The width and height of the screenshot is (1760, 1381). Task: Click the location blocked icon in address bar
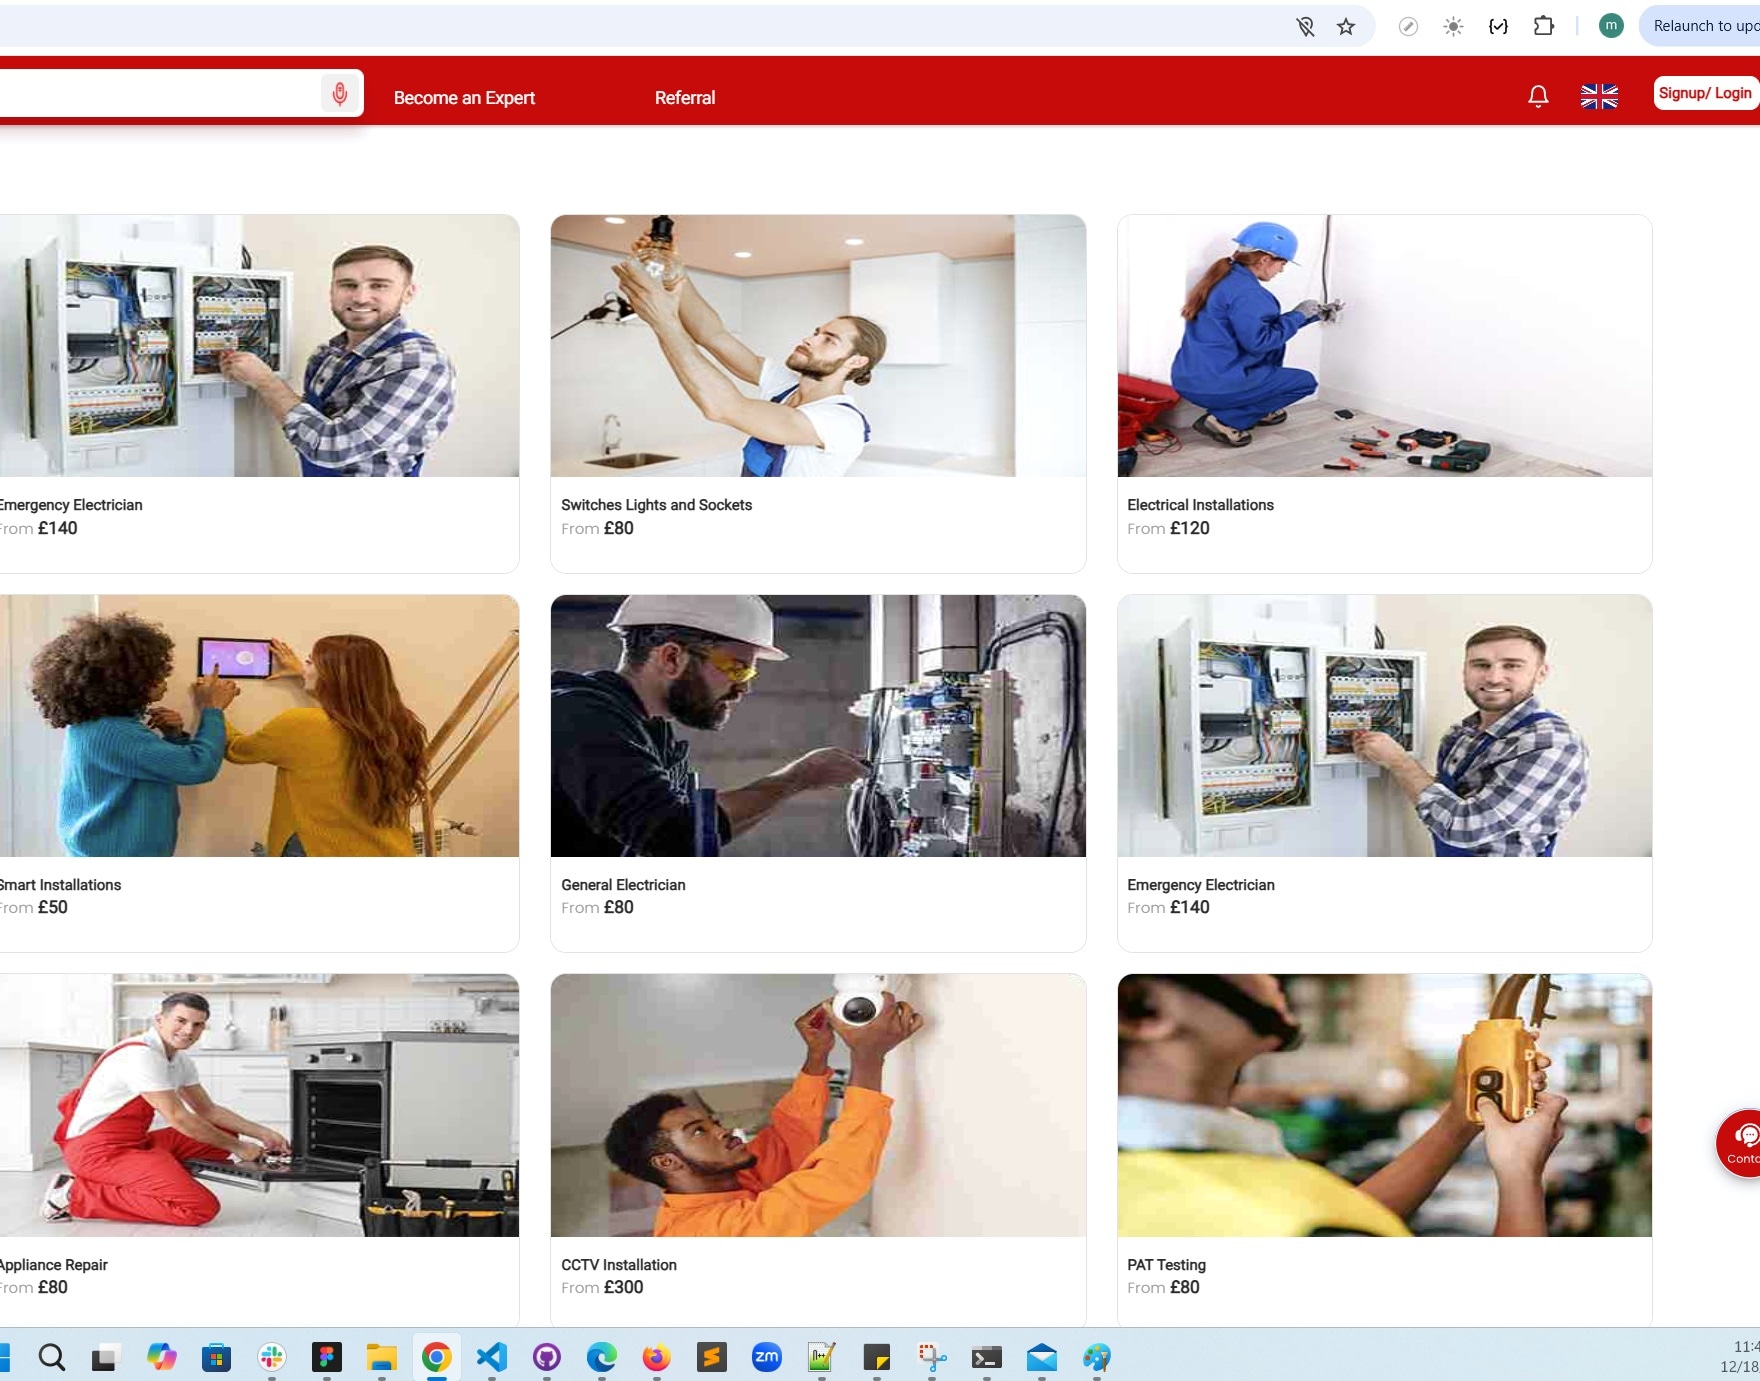[x=1305, y=27]
